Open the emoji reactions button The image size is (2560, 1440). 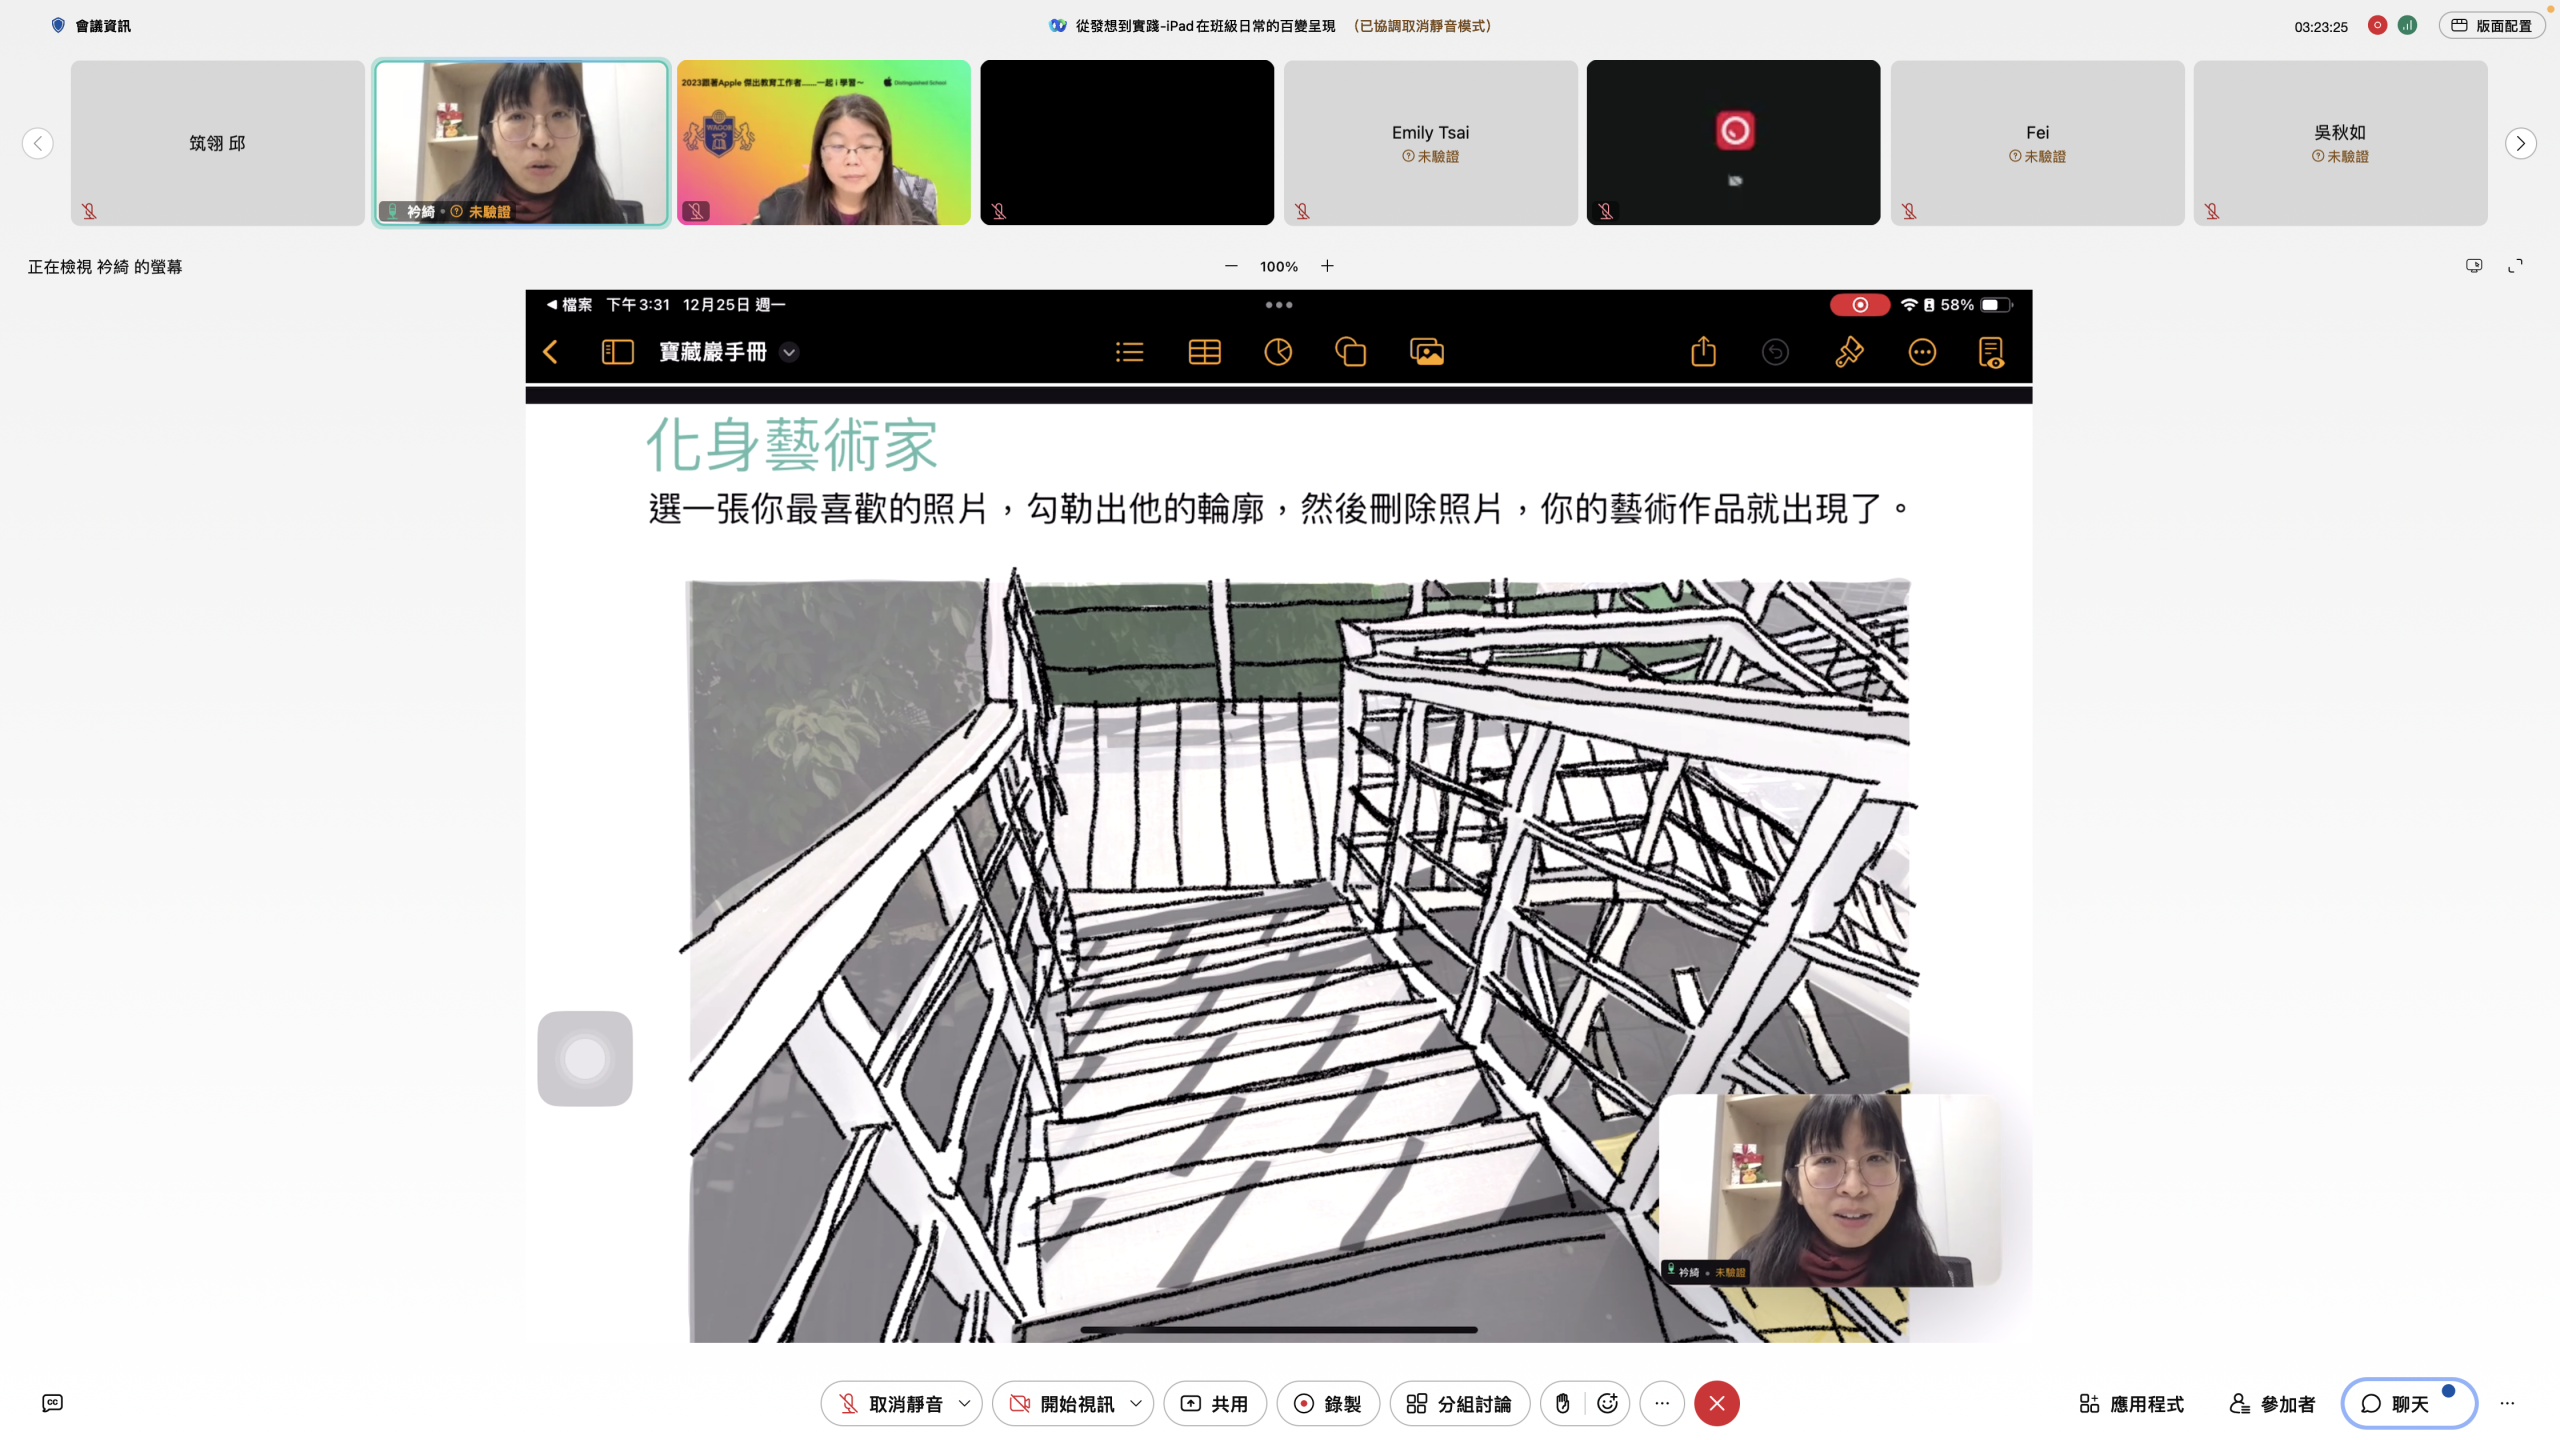tap(1607, 1403)
